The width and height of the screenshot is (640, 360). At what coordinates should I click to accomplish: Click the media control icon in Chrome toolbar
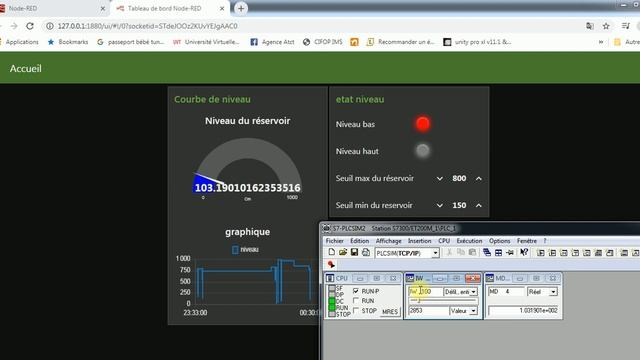coord(626,26)
